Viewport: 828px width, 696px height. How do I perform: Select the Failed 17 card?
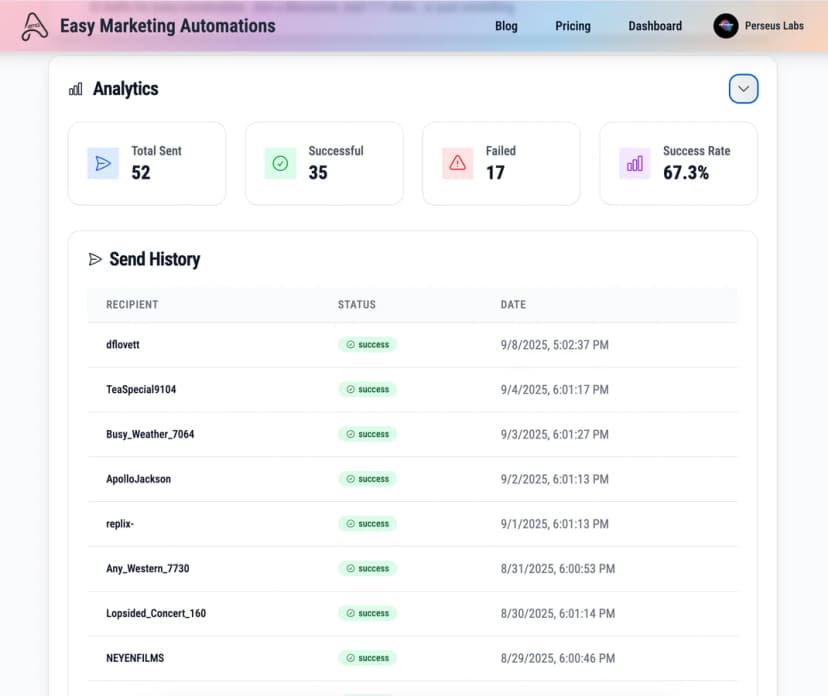tap(501, 164)
